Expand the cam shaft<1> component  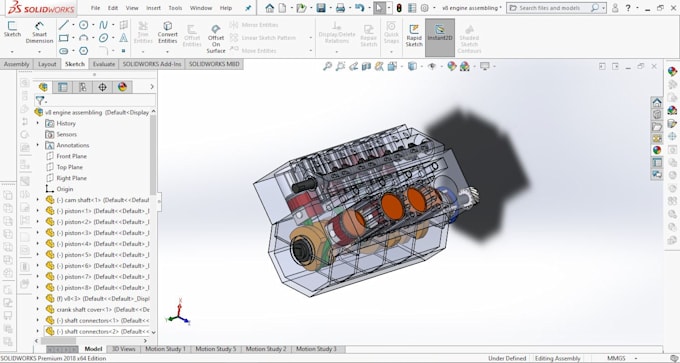pyautogui.click(x=37, y=199)
